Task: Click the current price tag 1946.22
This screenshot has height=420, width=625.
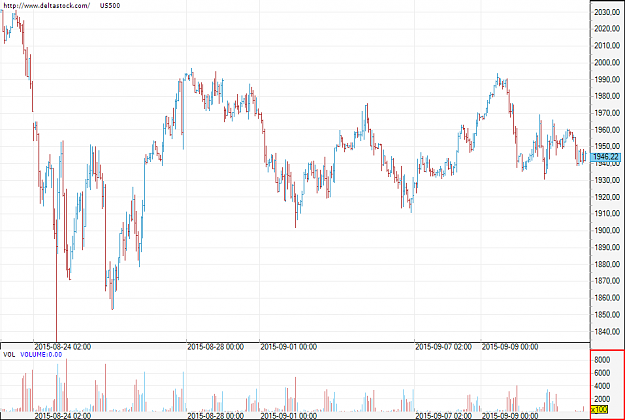Action: tap(606, 157)
